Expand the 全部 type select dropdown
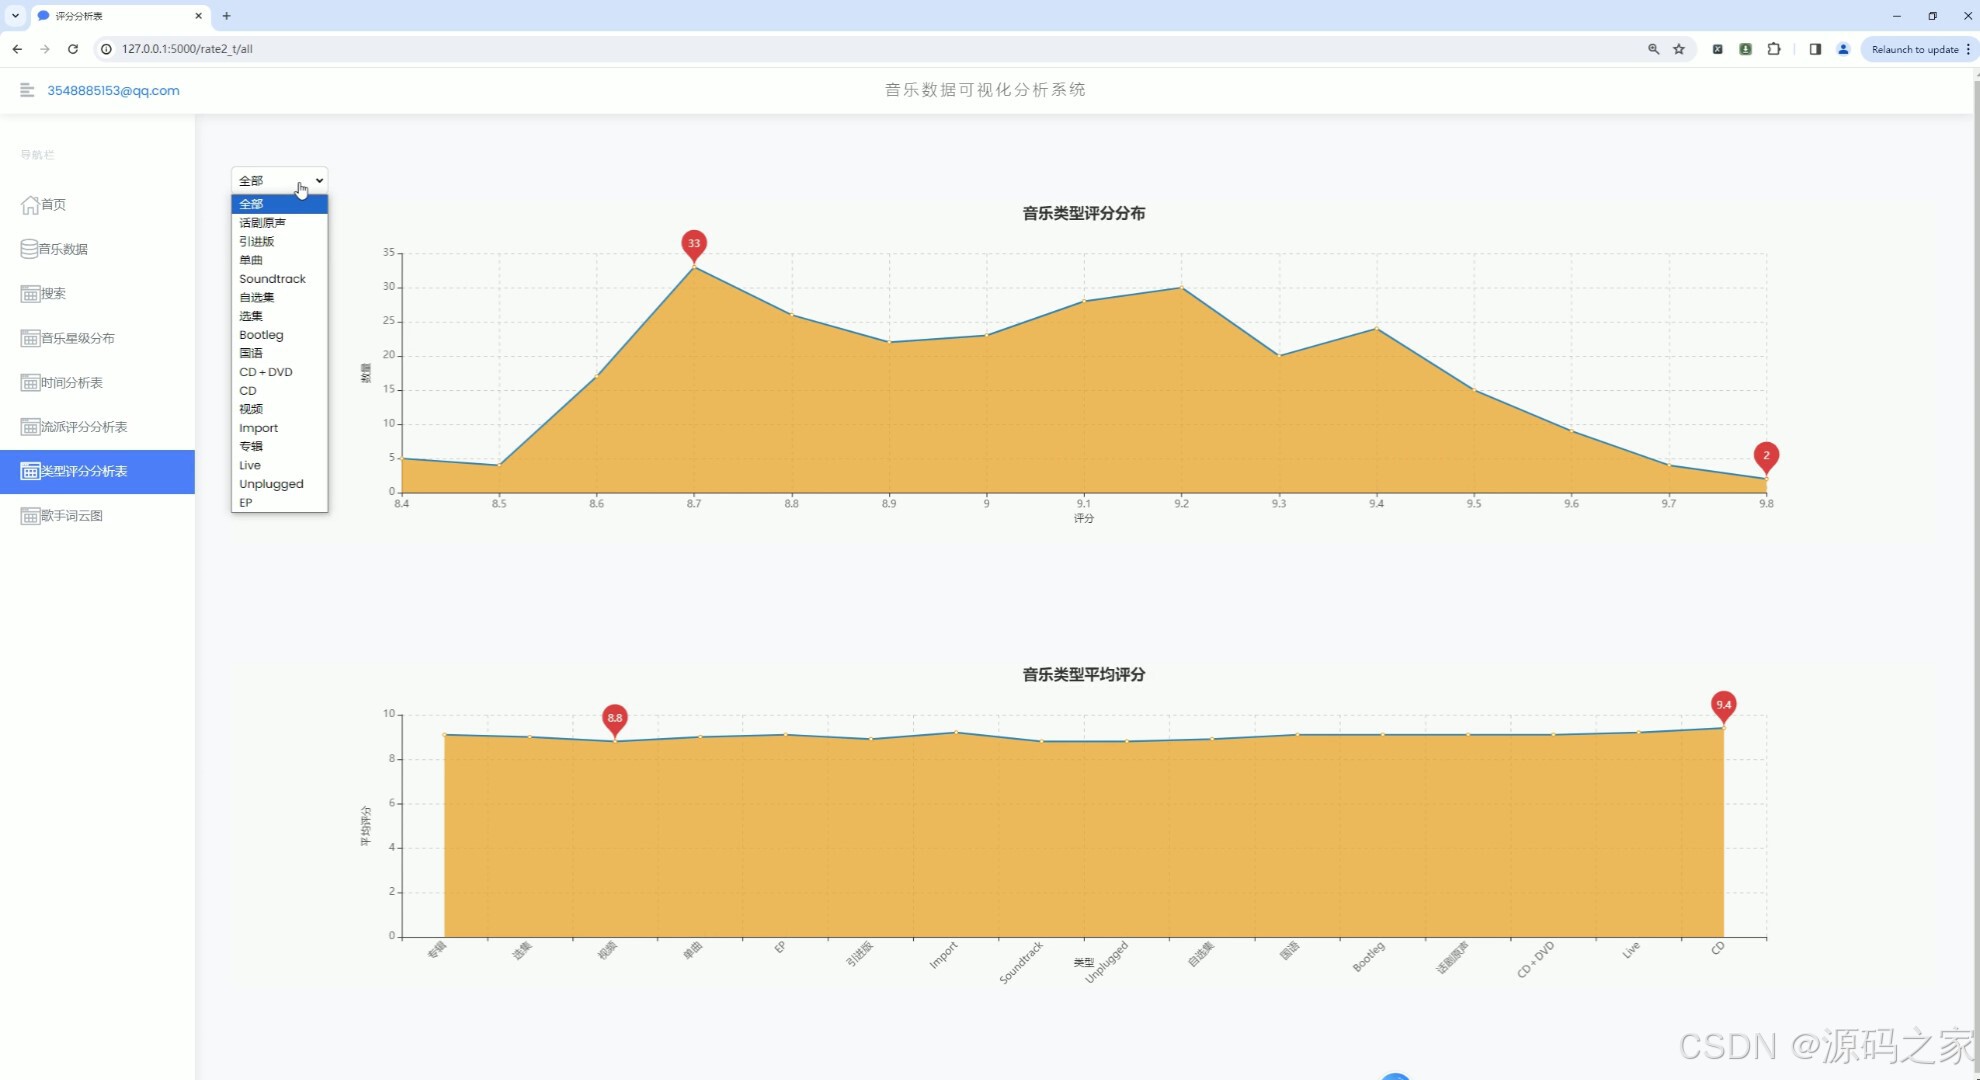This screenshot has width=1980, height=1080. [x=279, y=181]
